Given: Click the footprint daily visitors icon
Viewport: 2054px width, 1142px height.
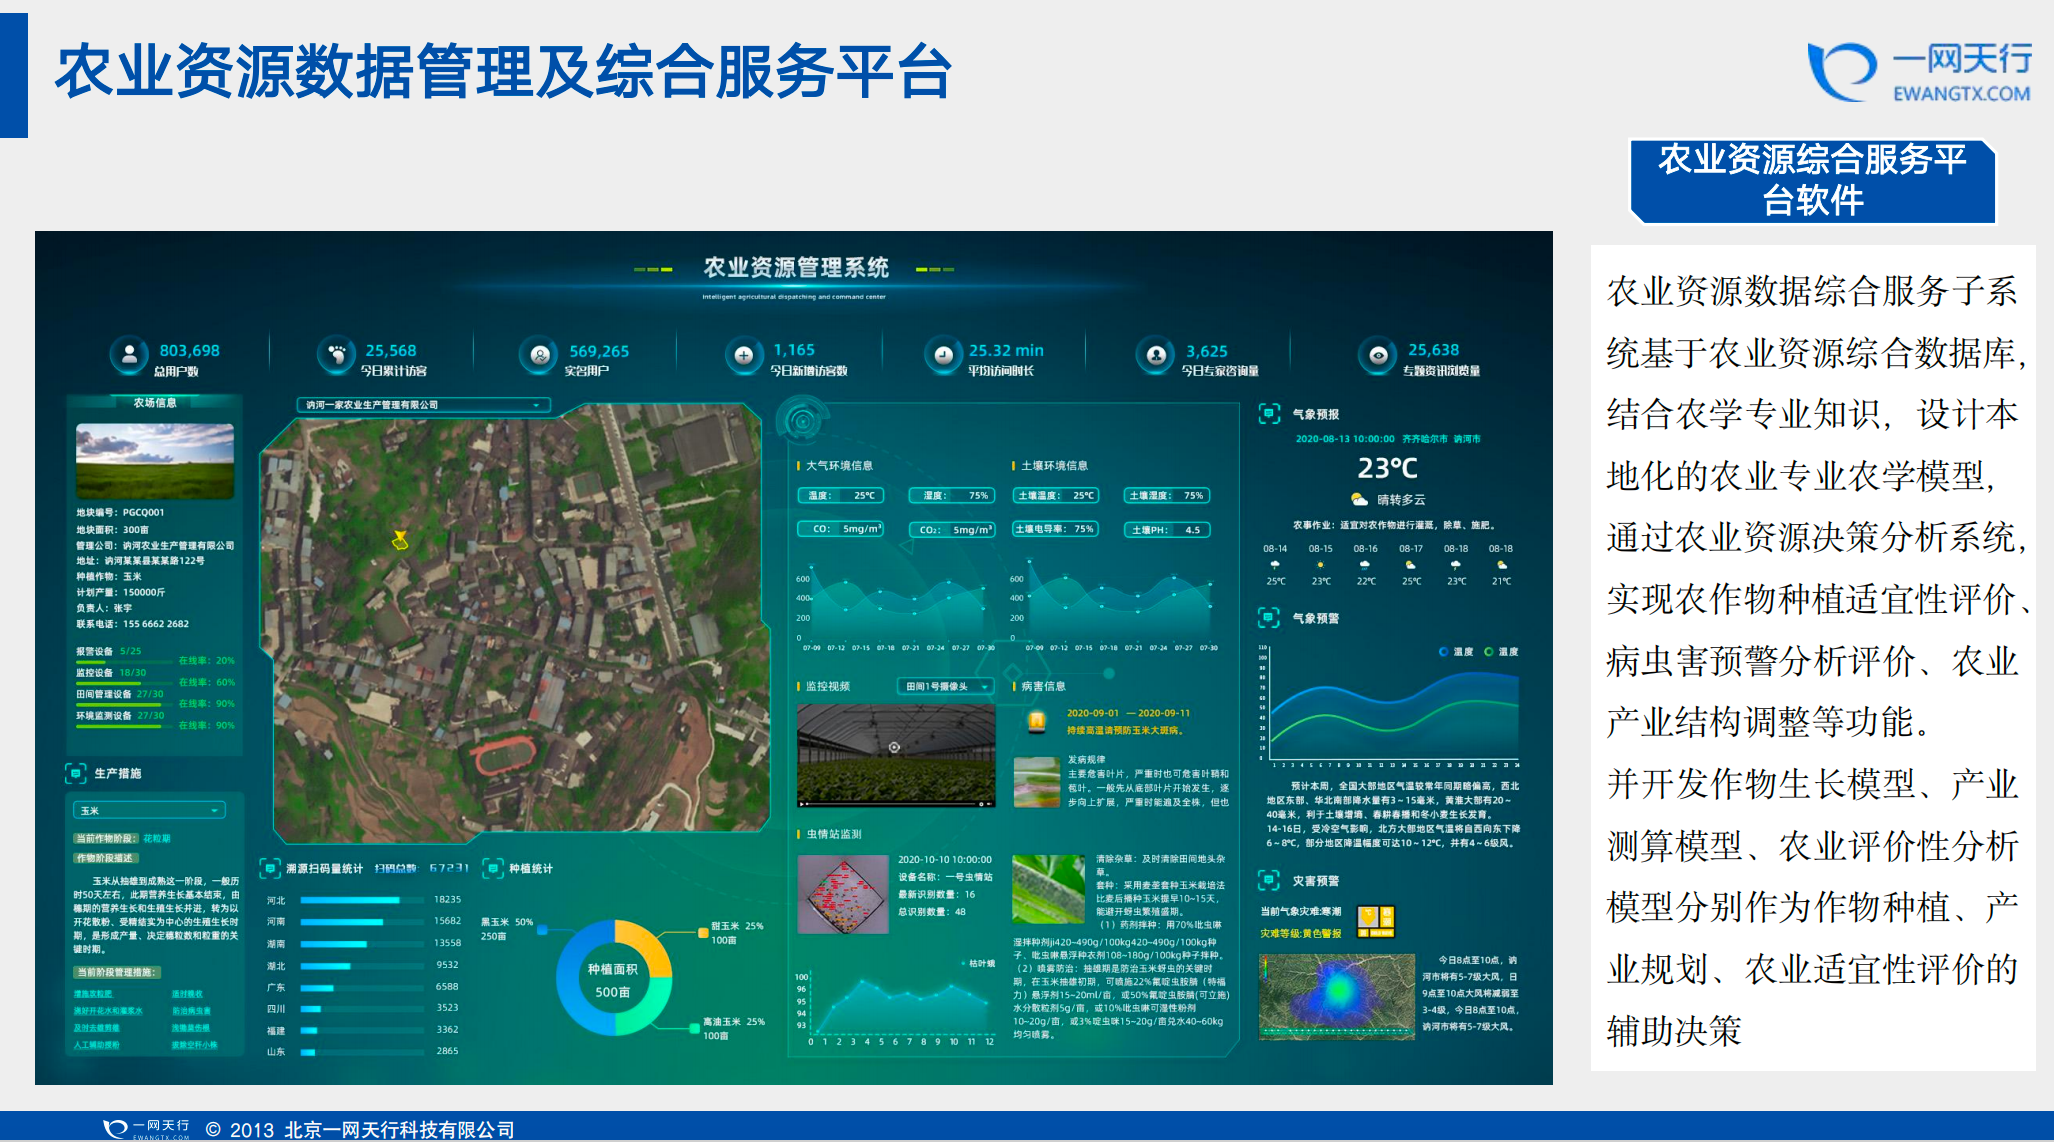Looking at the screenshot, I should click(x=337, y=354).
